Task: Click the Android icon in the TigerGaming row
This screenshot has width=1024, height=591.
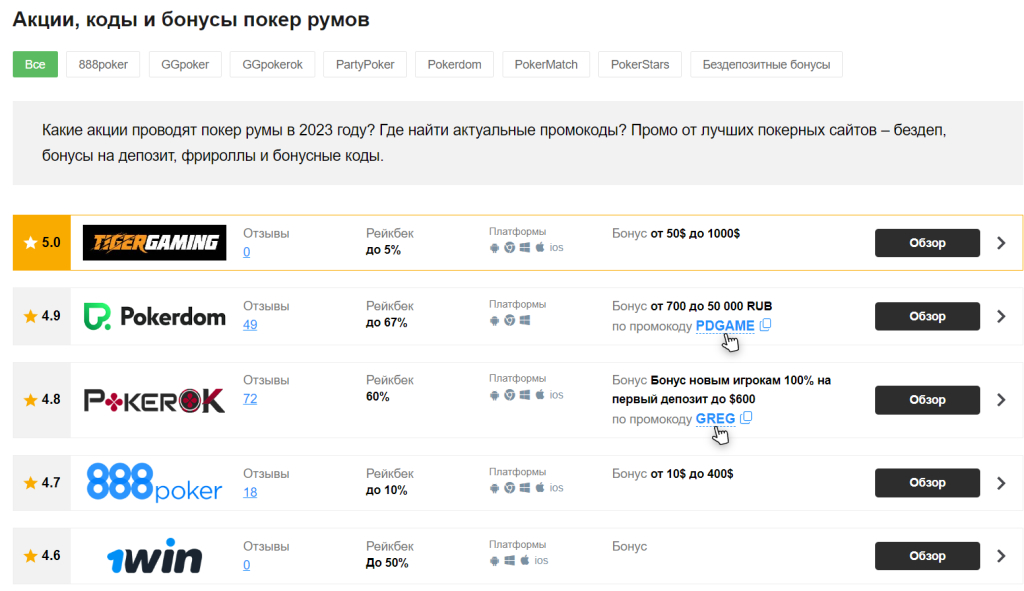Action: pyautogui.click(x=494, y=248)
